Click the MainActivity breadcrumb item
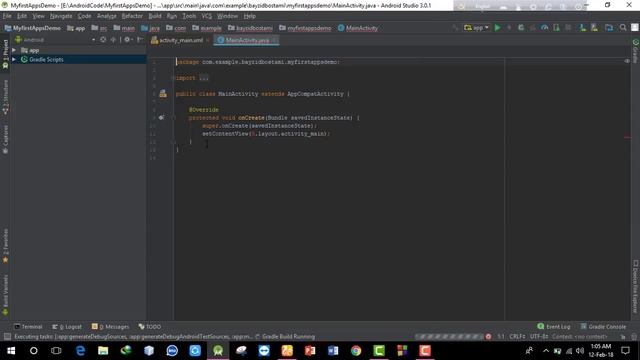The image size is (640, 360). (x=358, y=28)
